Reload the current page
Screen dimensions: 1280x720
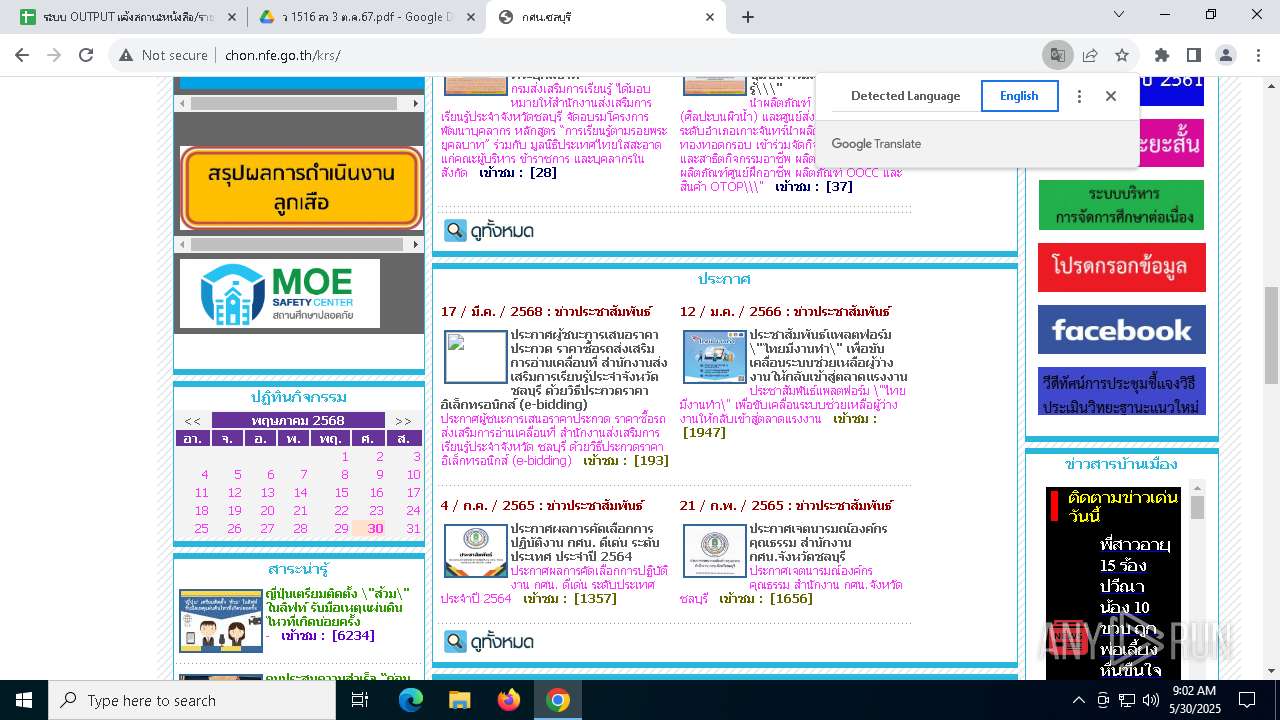tap(86, 55)
